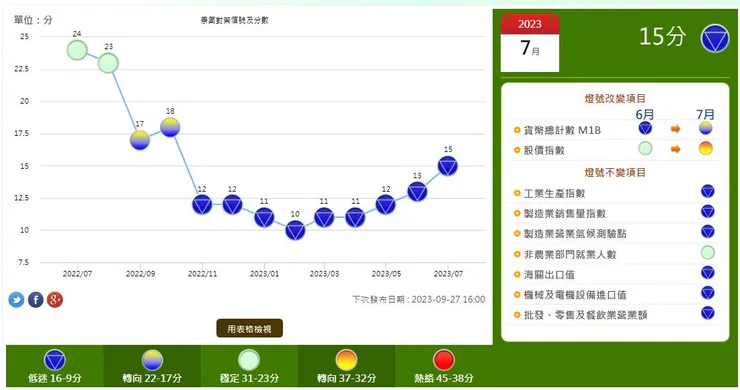Click the 用表格檢視 table view button

point(249,329)
